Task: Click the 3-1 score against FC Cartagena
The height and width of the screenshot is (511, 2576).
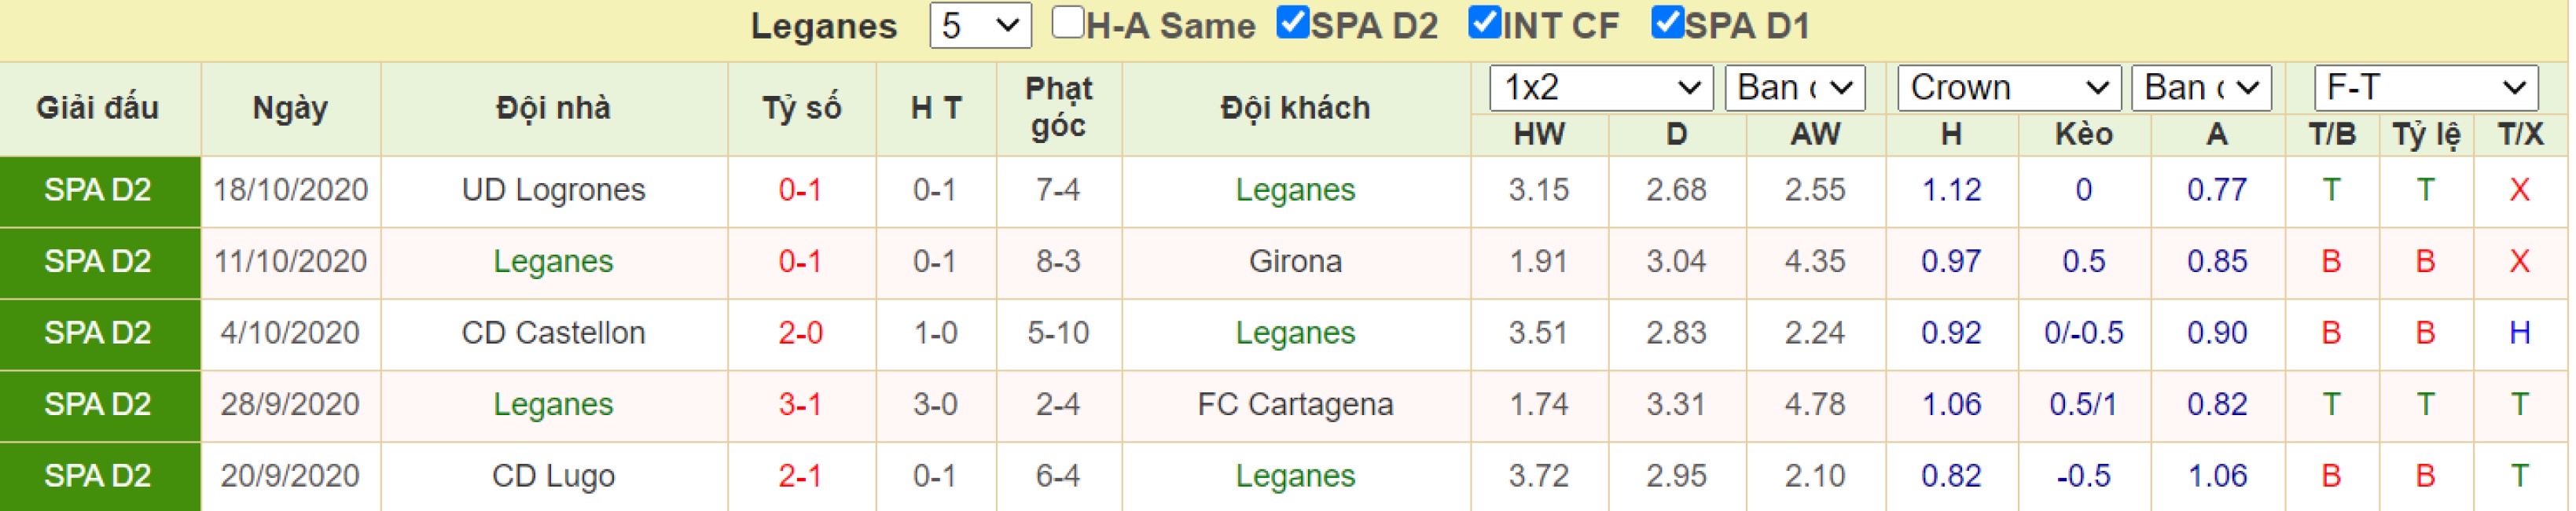Action: (800, 405)
